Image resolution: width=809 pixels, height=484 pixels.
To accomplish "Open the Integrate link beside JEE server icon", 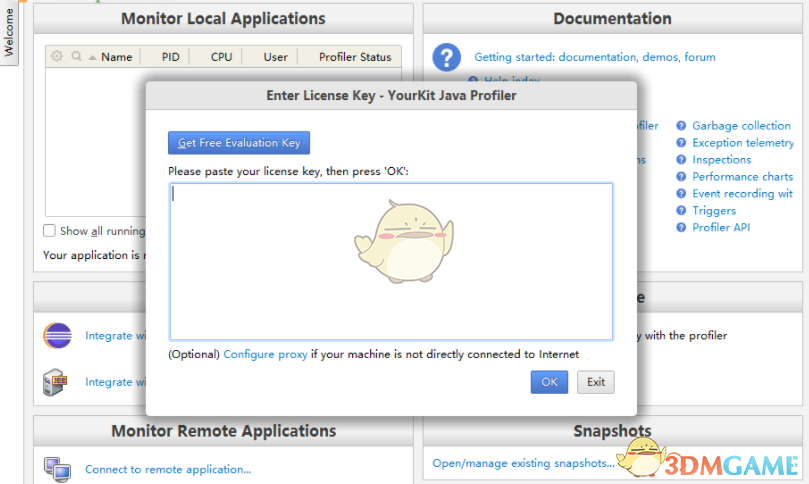I will coord(116,382).
